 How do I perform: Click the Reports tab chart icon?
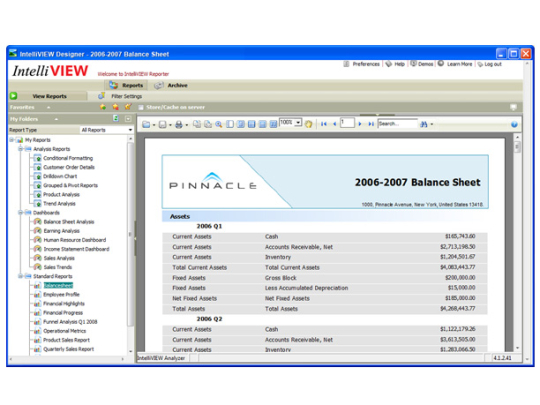(x=113, y=85)
